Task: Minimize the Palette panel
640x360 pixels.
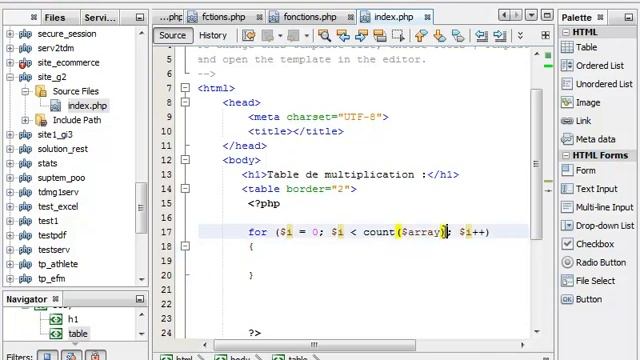Action: (628, 18)
